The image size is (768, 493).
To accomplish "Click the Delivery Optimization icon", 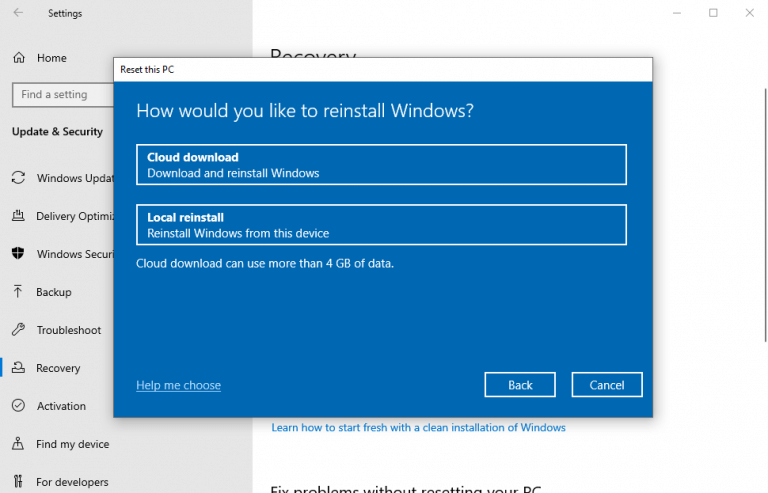I will (x=18, y=216).
